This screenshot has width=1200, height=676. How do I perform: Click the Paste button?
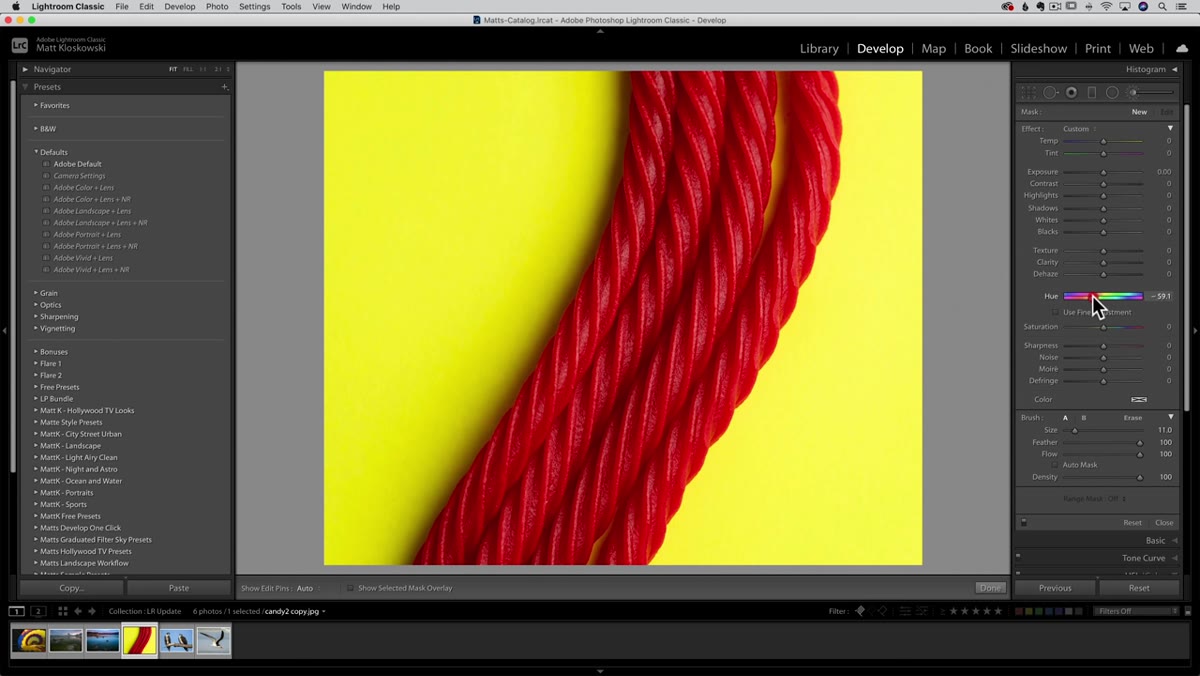pyautogui.click(x=179, y=588)
